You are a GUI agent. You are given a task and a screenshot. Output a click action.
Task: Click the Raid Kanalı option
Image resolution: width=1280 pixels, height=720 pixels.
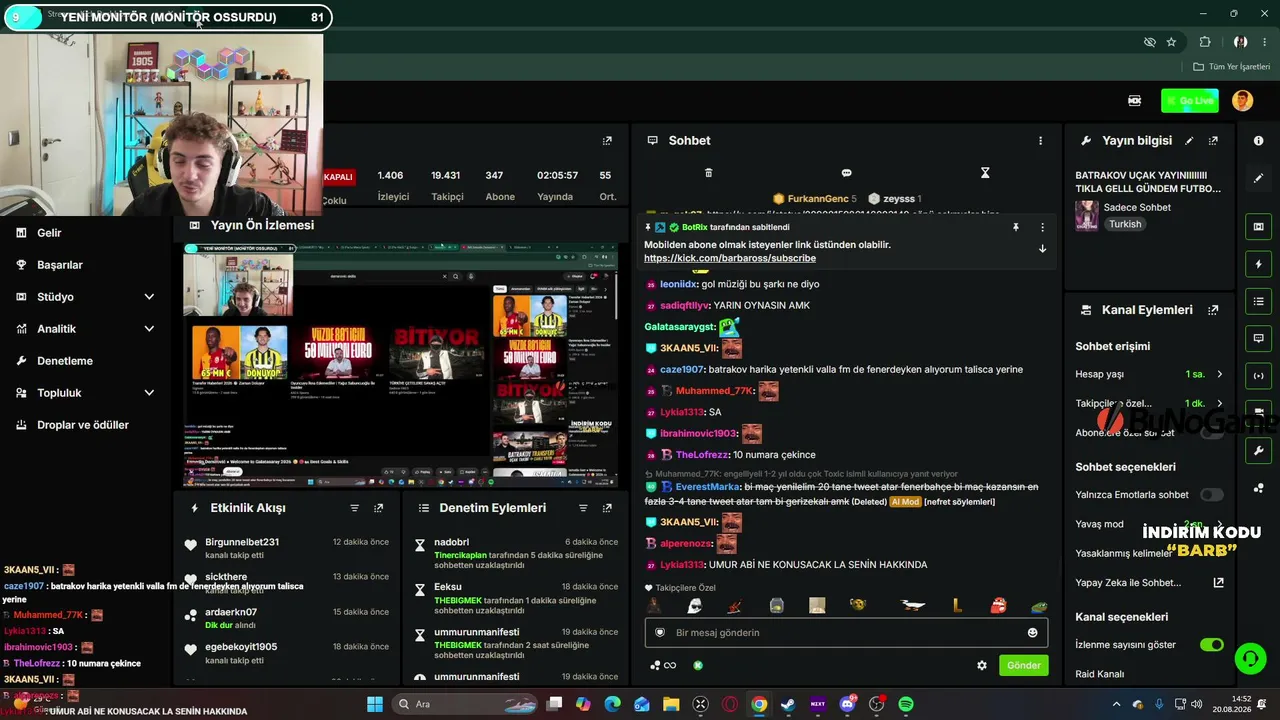click(x=1100, y=674)
